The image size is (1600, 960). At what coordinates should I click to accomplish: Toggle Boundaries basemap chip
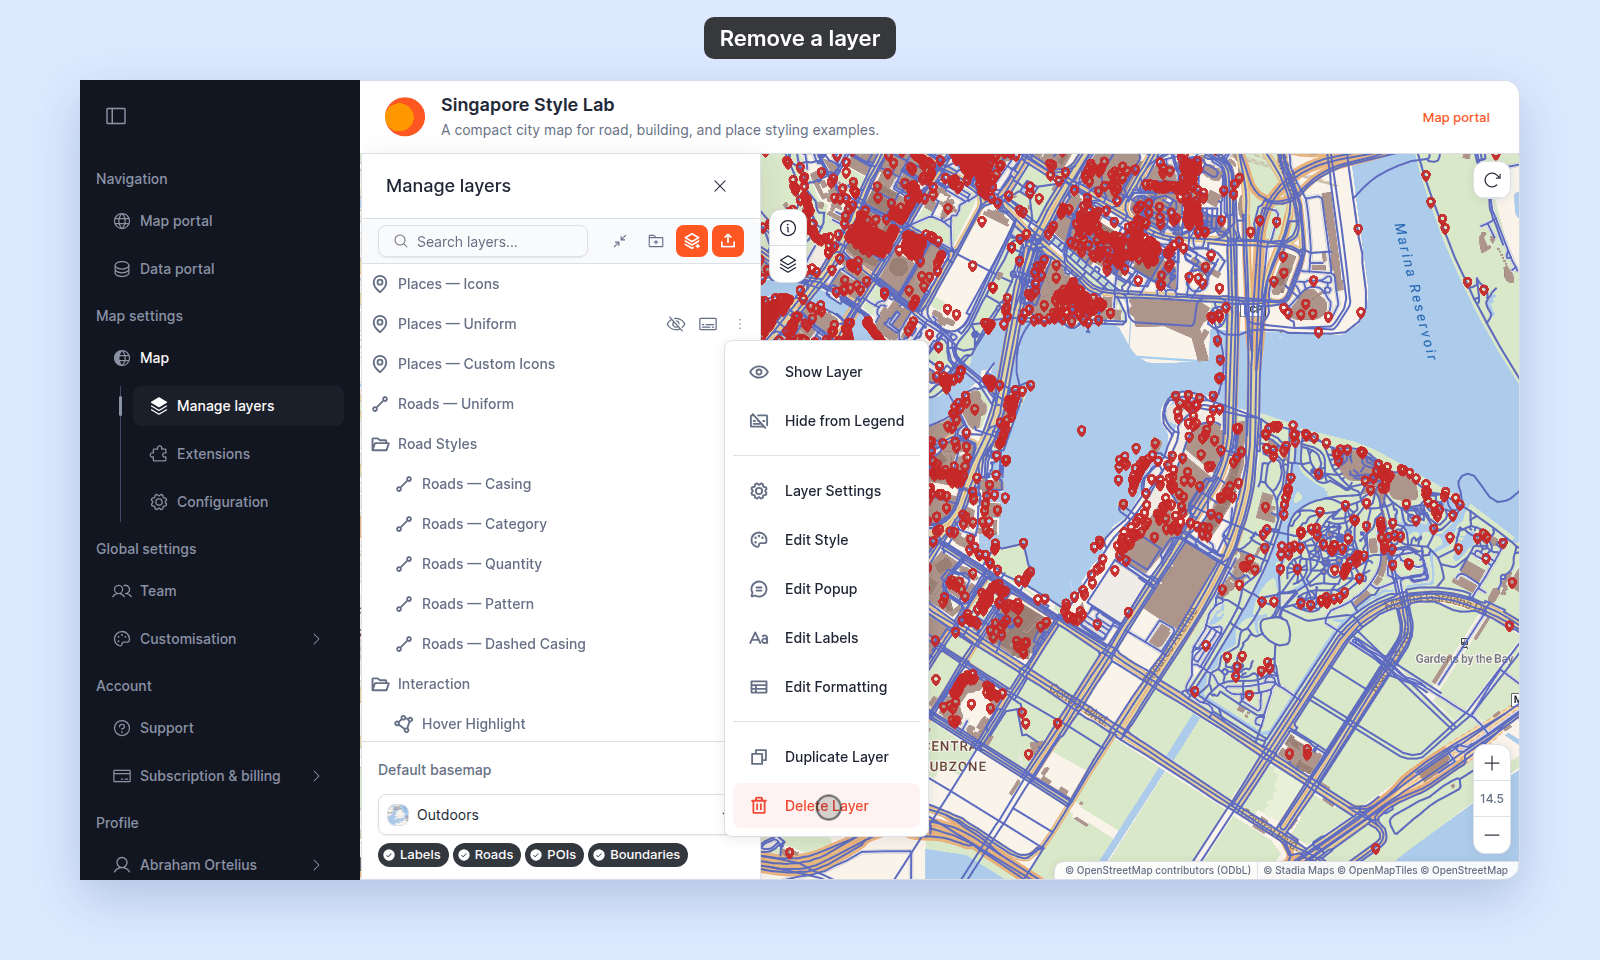(x=638, y=855)
